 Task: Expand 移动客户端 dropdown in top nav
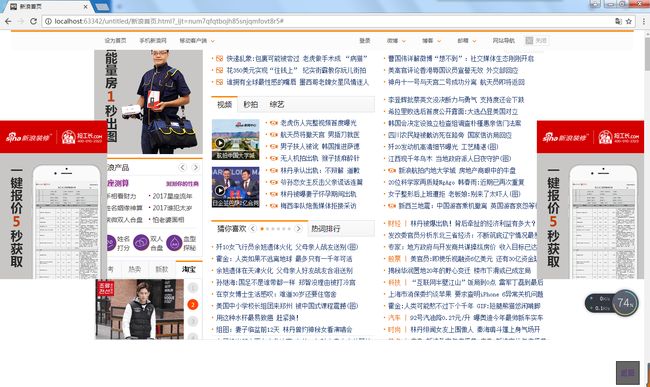pyautogui.click(x=197, y=41)
